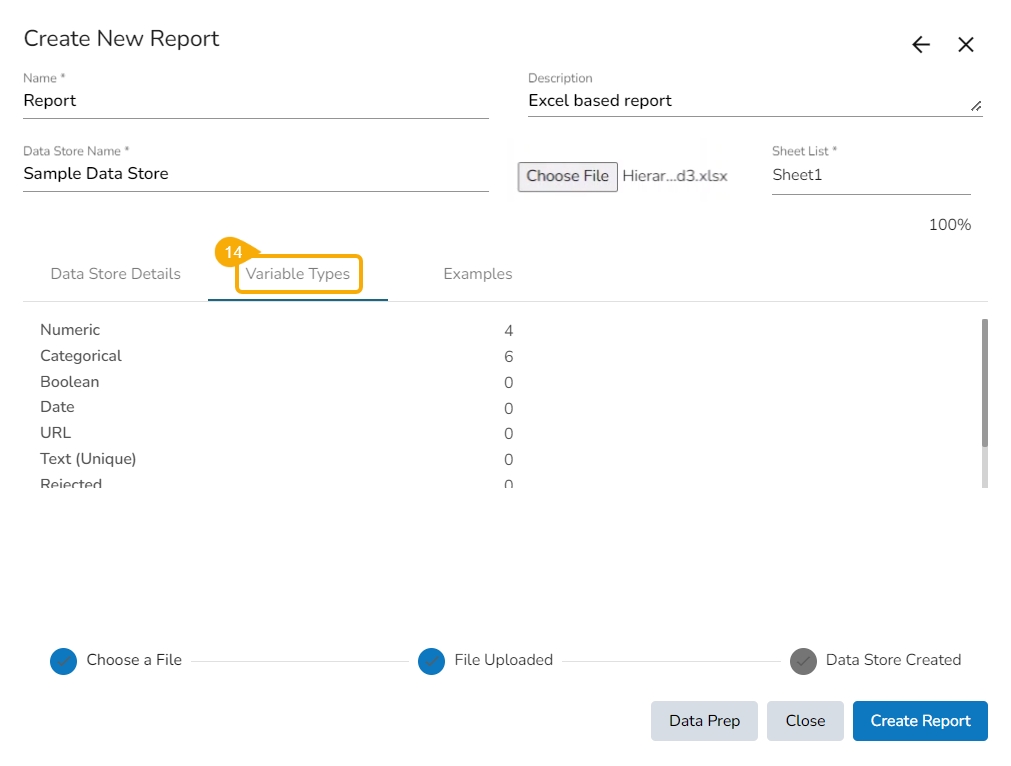Click the Name input field
This screenshot has height=766, width=1011.
[x=255, y=101]
